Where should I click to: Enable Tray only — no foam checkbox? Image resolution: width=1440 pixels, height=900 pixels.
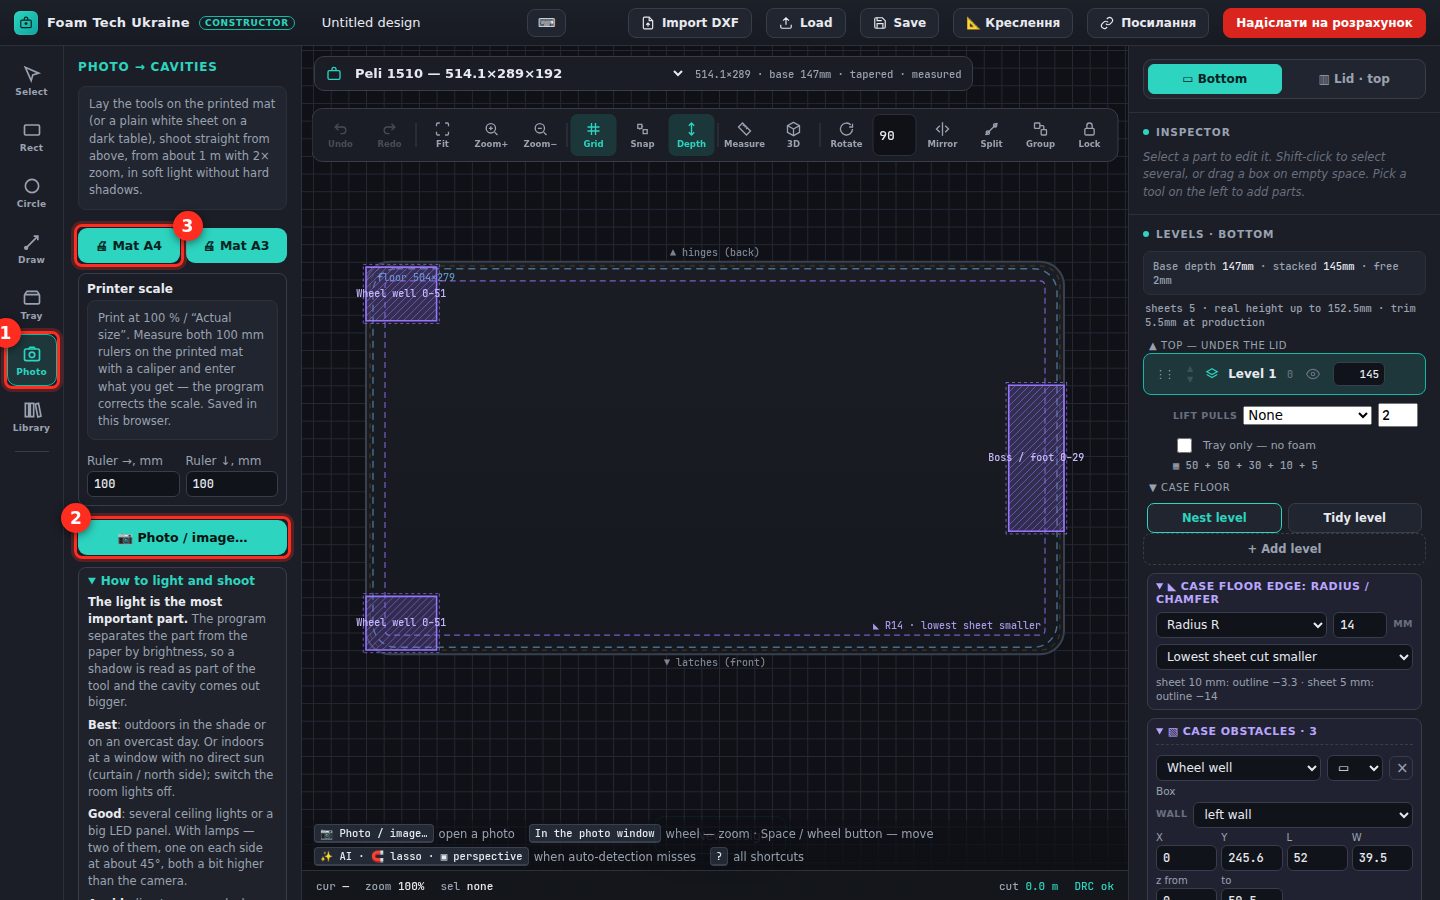1185,445
